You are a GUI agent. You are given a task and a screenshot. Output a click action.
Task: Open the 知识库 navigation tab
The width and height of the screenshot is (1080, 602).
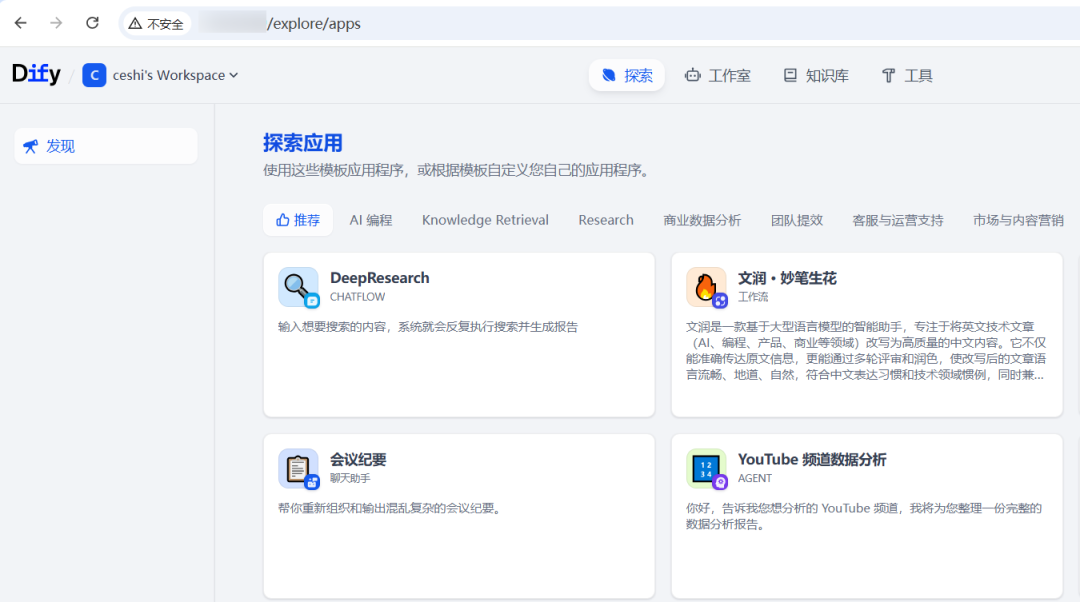[x=816, y=76]
